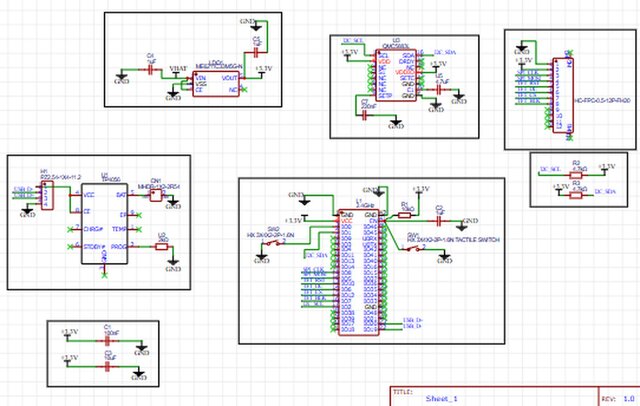The image size is (640, 406).
Task: Click the I2C_SCL net label above the magnetometer
Action: pos(353,41)
